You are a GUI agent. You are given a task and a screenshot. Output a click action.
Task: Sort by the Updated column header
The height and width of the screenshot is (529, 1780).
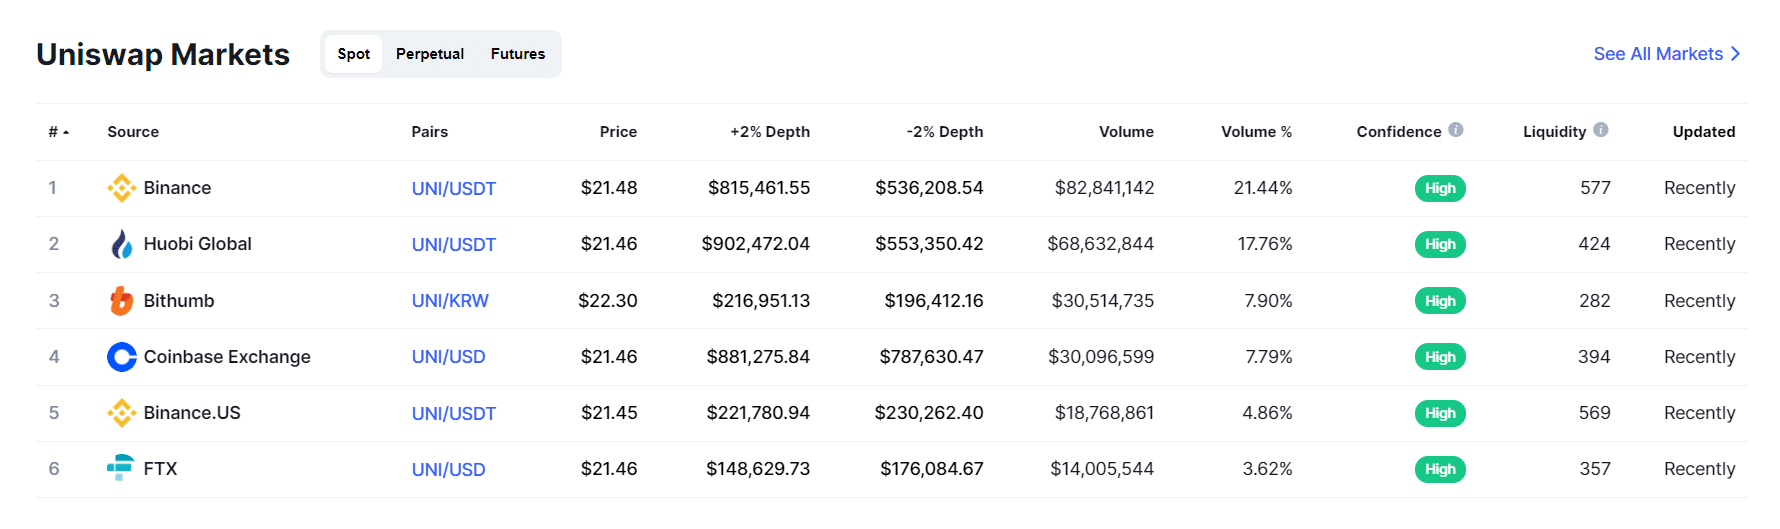[x=1704, y=132]
